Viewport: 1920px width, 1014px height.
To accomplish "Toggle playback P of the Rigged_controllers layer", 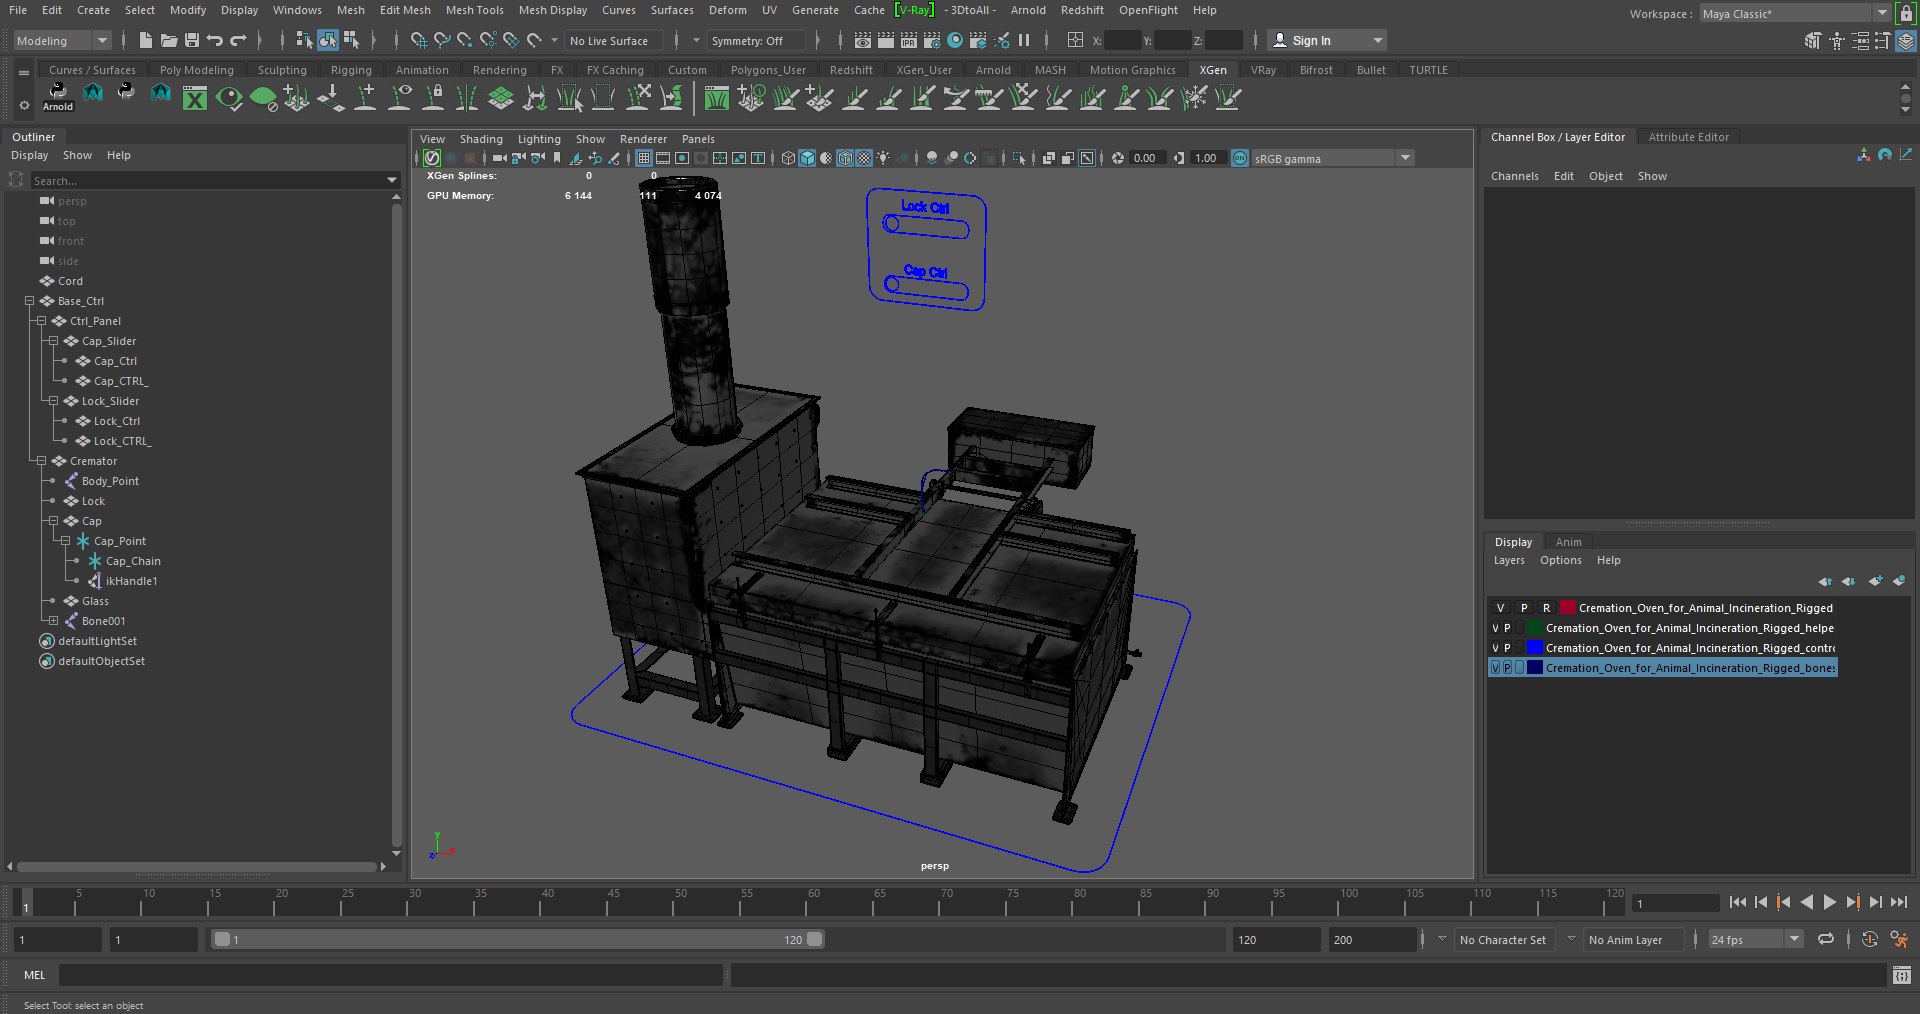I will click(1507, 648).
